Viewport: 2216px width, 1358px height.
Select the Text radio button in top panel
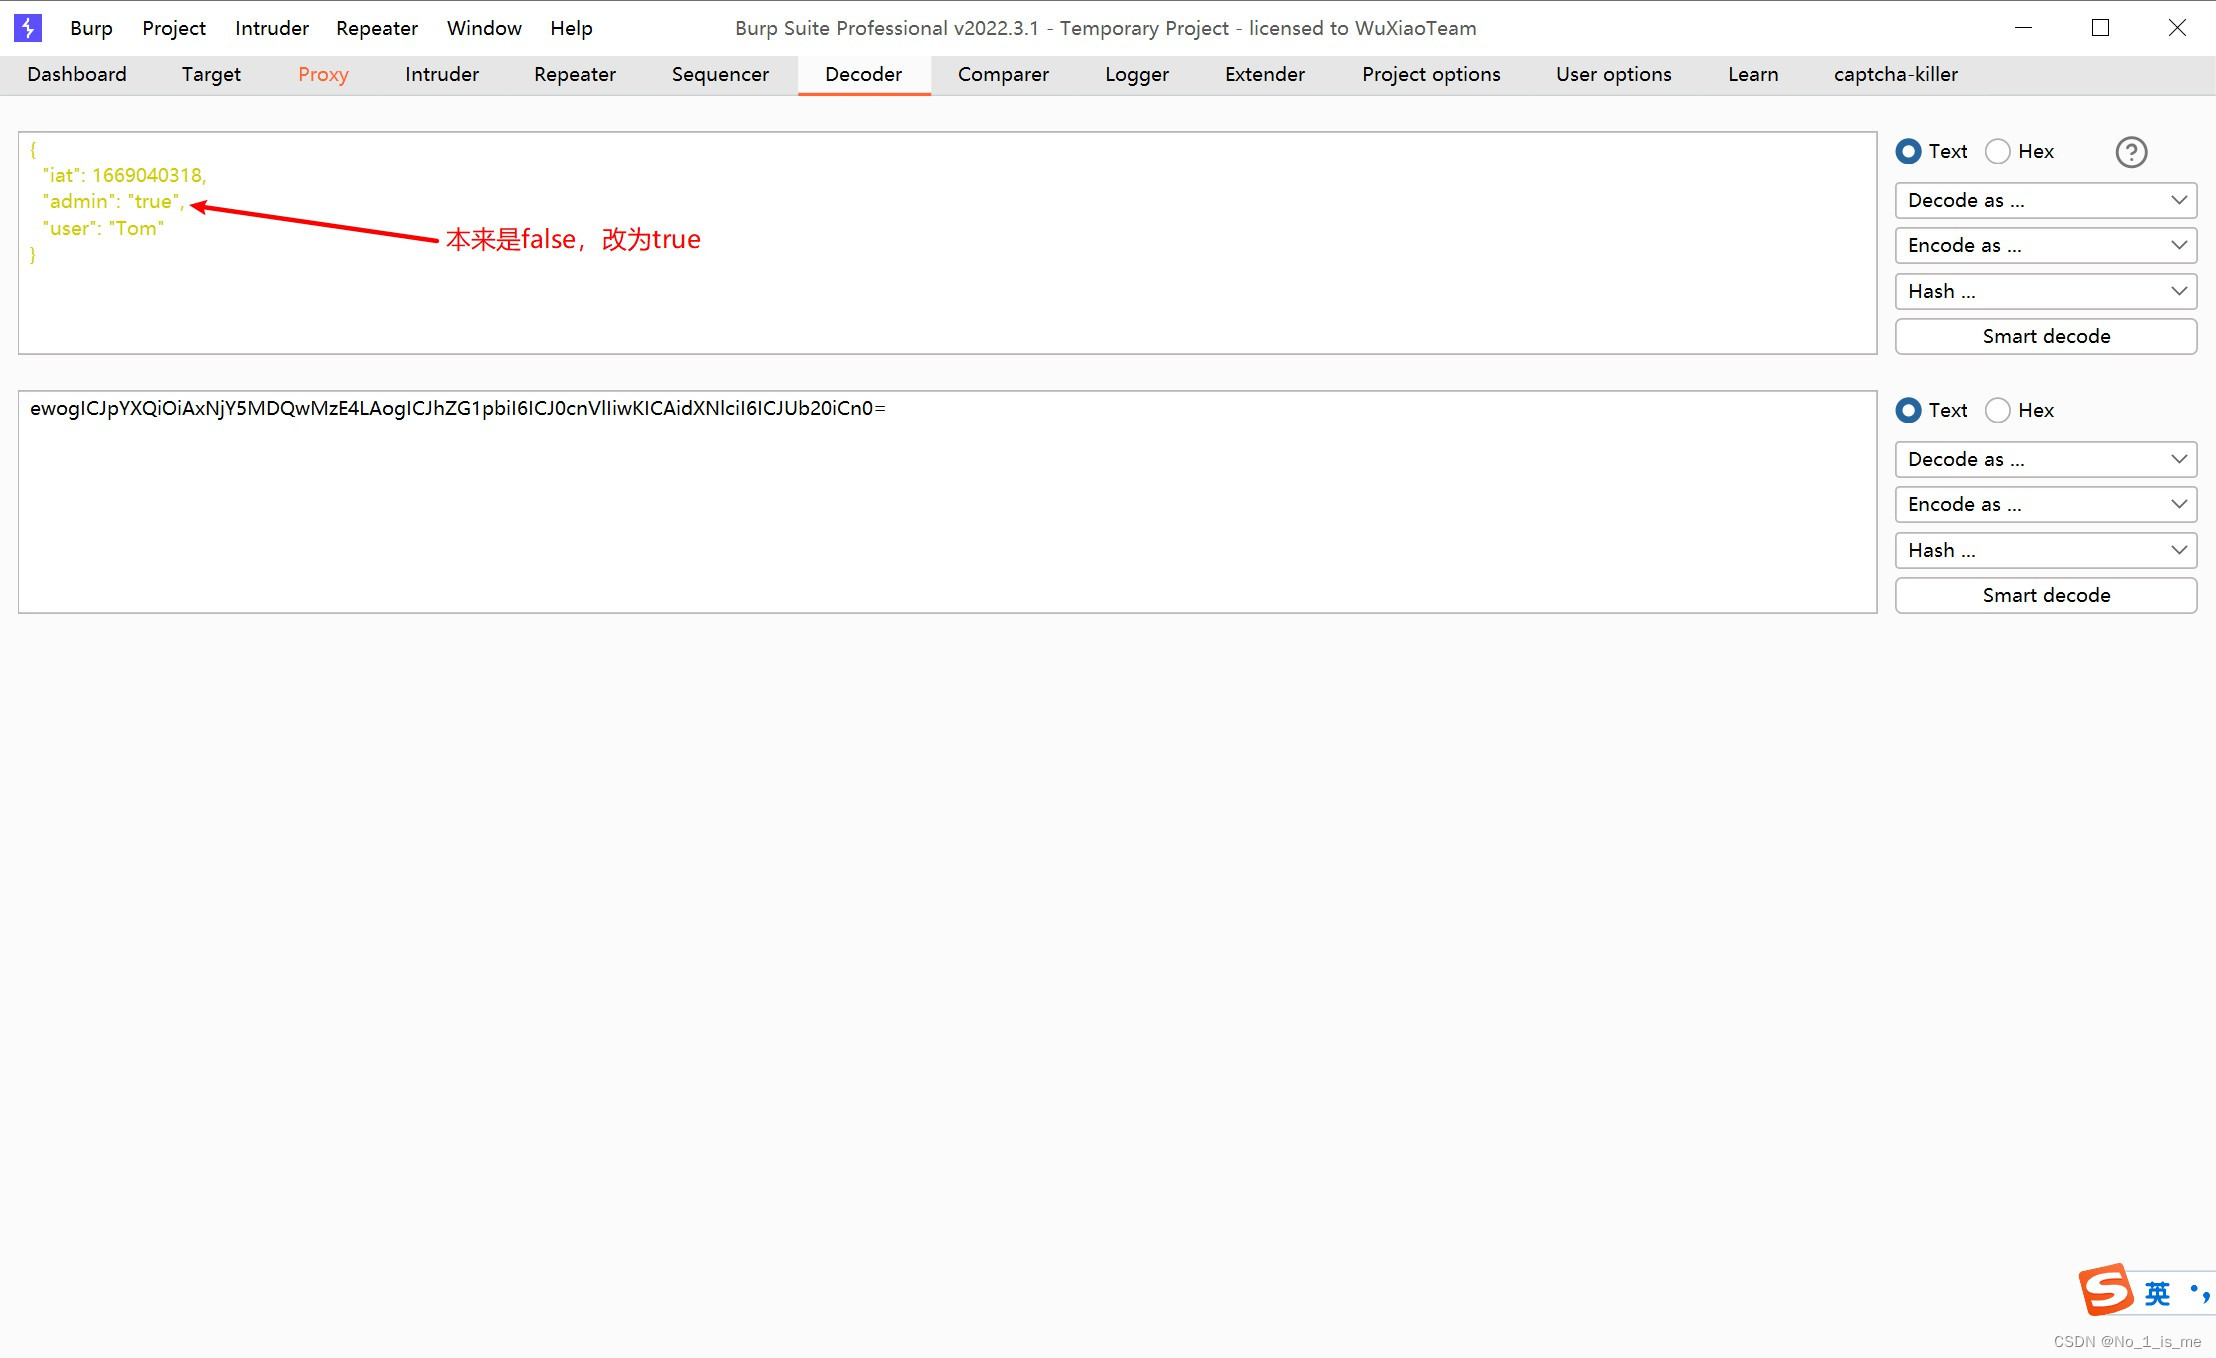(1909, 151)
